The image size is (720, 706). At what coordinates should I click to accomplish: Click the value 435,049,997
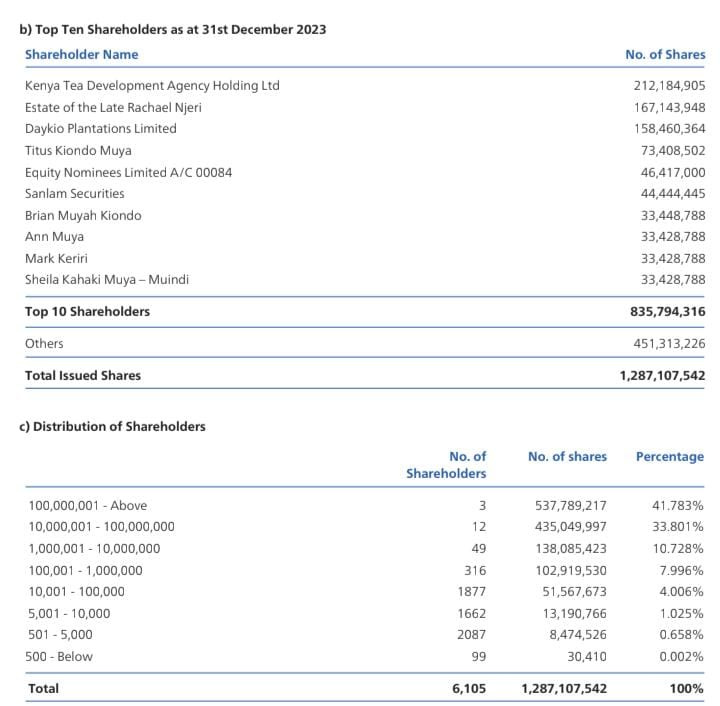point(570,527)
